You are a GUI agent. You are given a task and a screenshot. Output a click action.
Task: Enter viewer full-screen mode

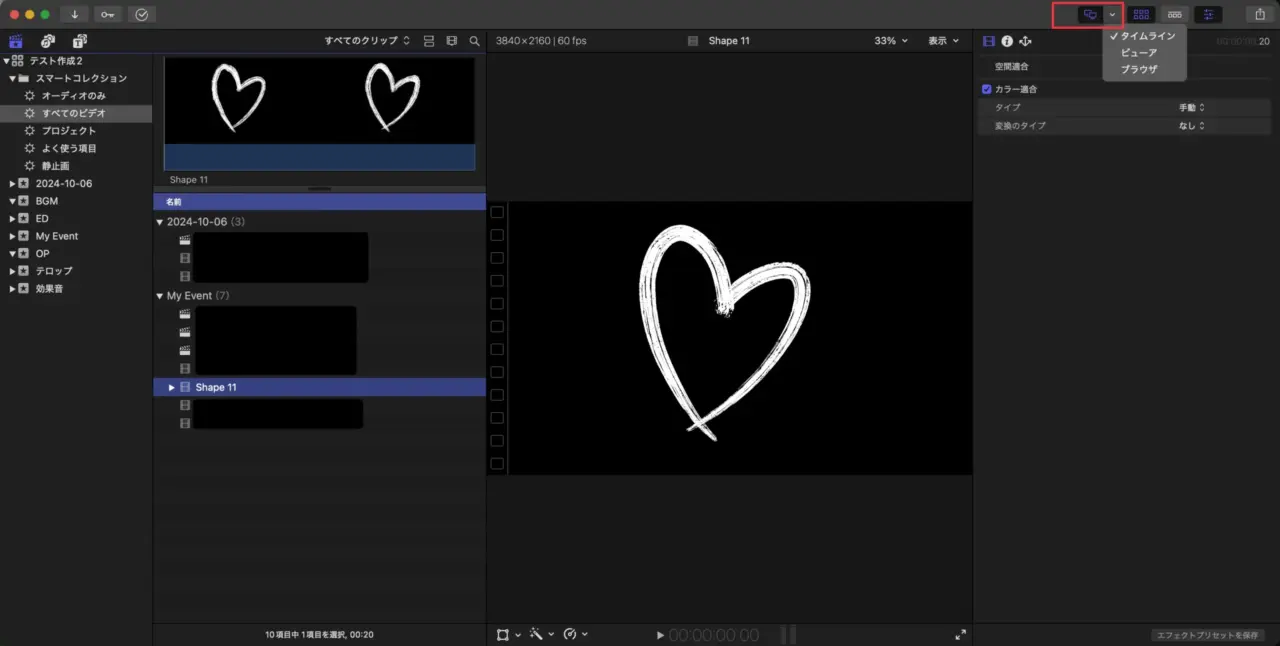tap(961, 634)
